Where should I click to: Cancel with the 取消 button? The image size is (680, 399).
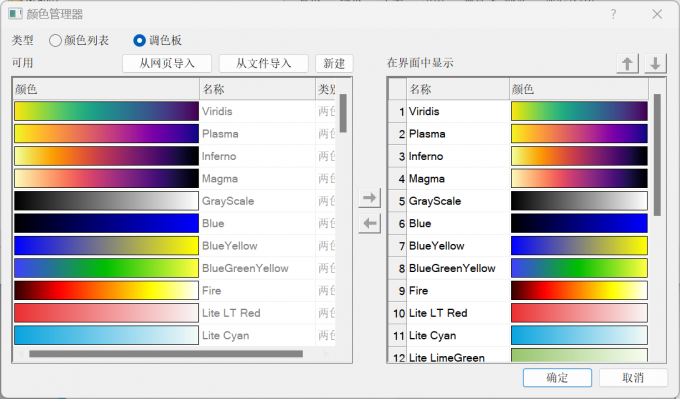click(x=633, y=378)
